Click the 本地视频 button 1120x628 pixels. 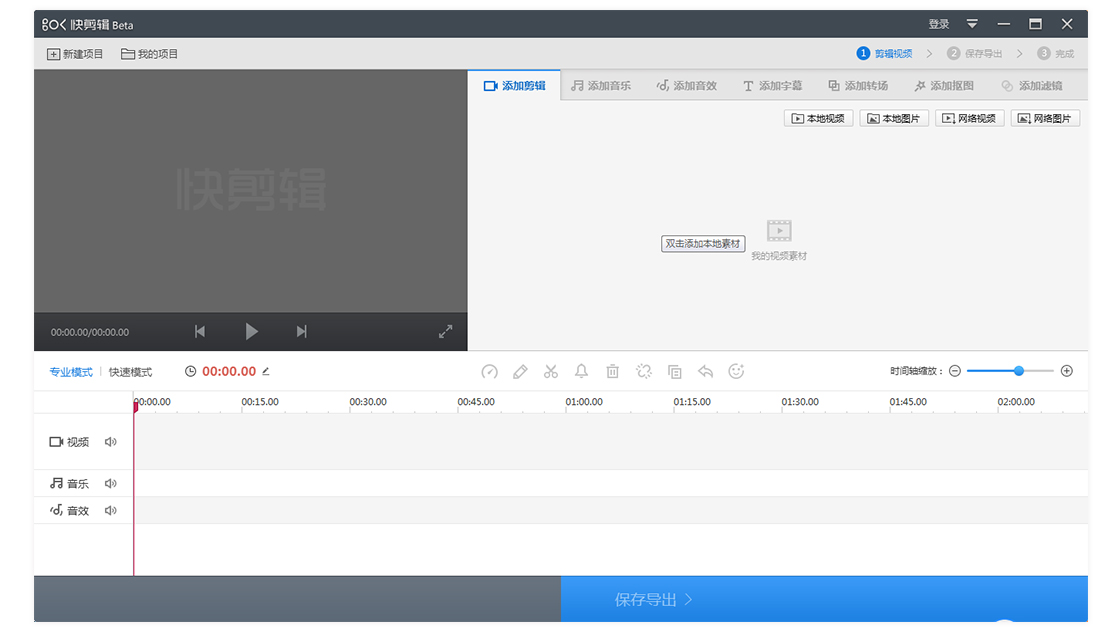point(819,119)
